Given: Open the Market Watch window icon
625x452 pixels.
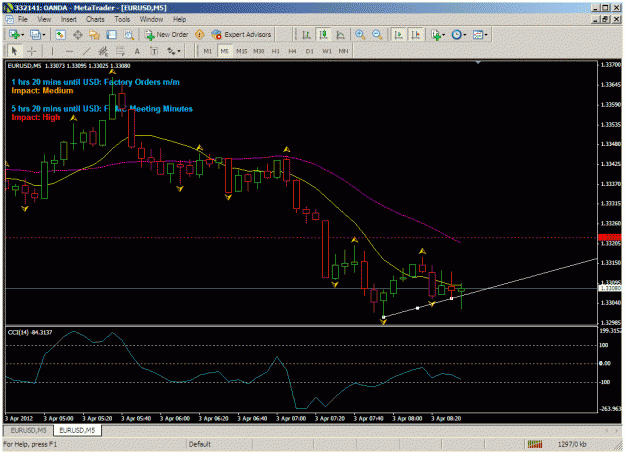Looking at the screenshot, I should pos(60,35).
